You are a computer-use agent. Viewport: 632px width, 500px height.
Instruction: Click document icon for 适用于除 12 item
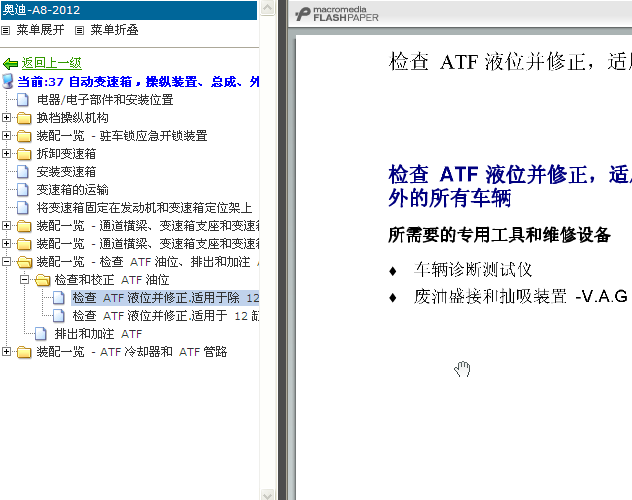pyautogui.click(x=59, y=298)
